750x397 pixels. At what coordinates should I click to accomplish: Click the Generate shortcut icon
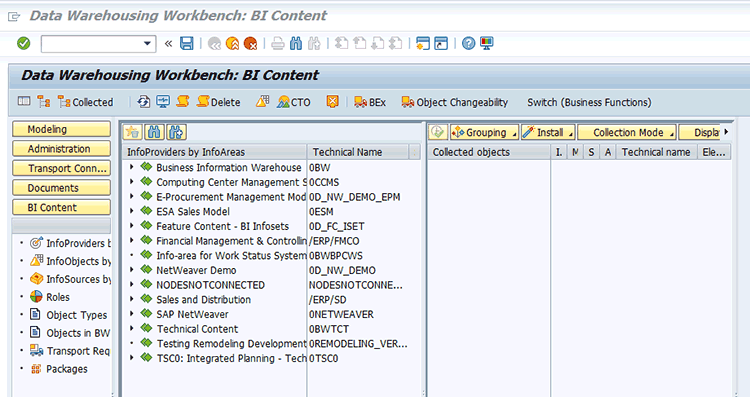point(441,44)
